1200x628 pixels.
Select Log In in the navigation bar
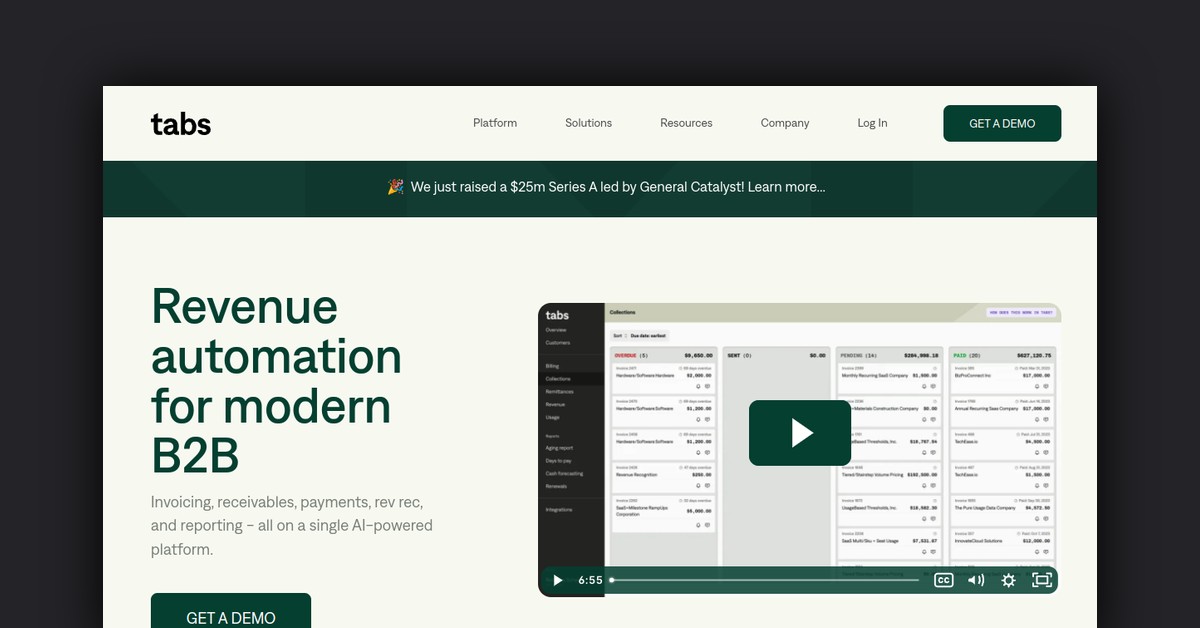pyautogui.click(x=872, y=123)
